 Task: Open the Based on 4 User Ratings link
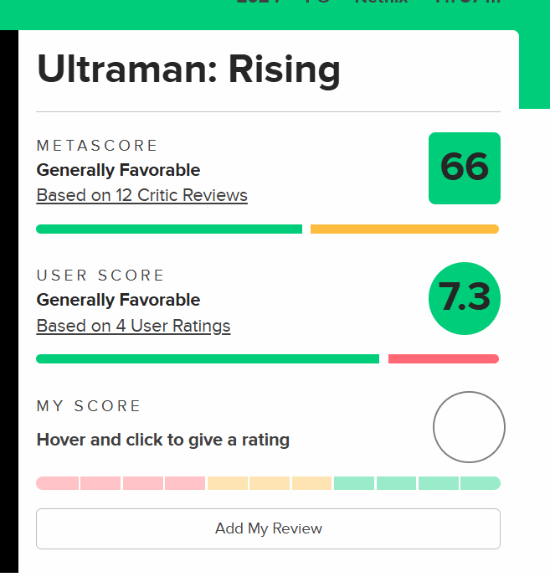(133, 326)
